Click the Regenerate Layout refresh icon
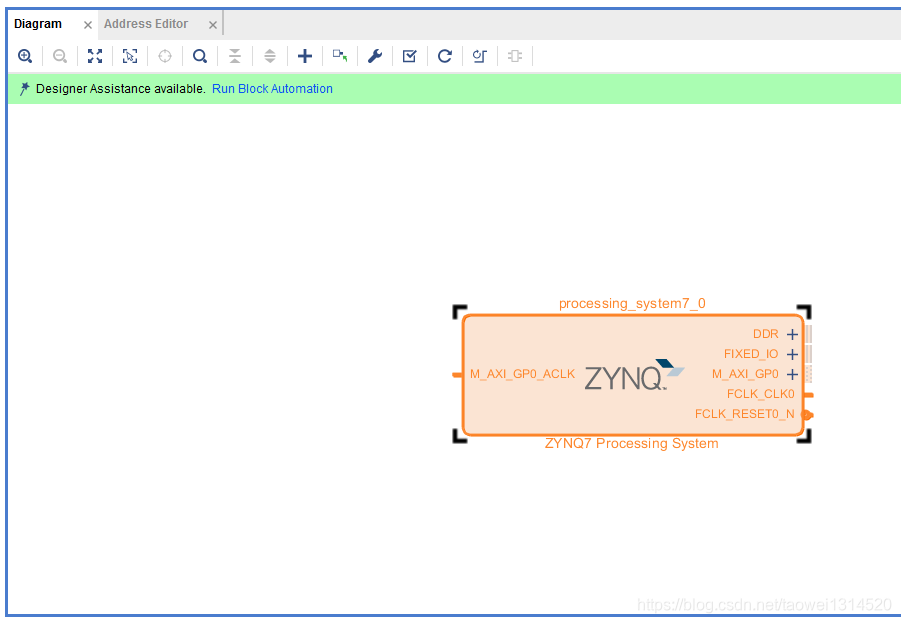Screen dimensions: 901x623 (x=445, y=56)
